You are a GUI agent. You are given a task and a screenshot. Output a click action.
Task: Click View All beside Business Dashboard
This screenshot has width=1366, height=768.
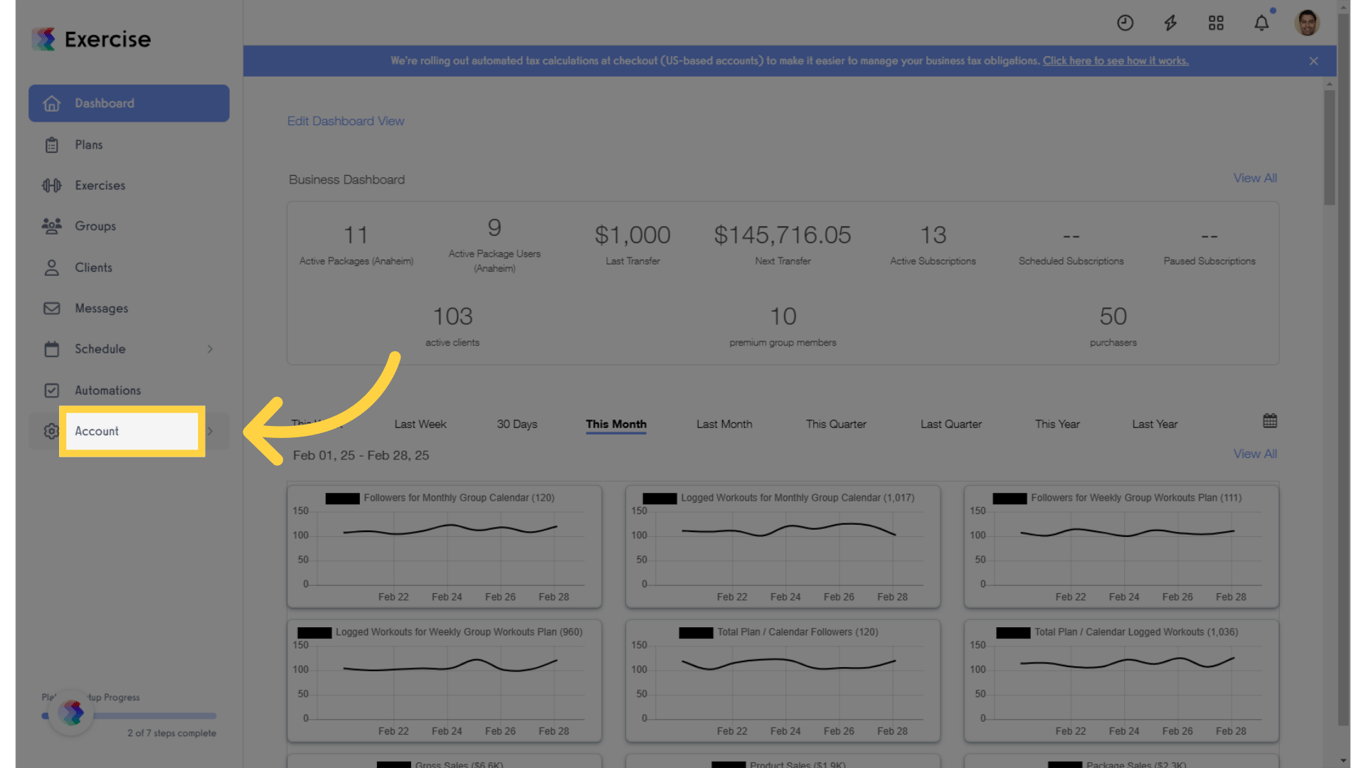1255,178
